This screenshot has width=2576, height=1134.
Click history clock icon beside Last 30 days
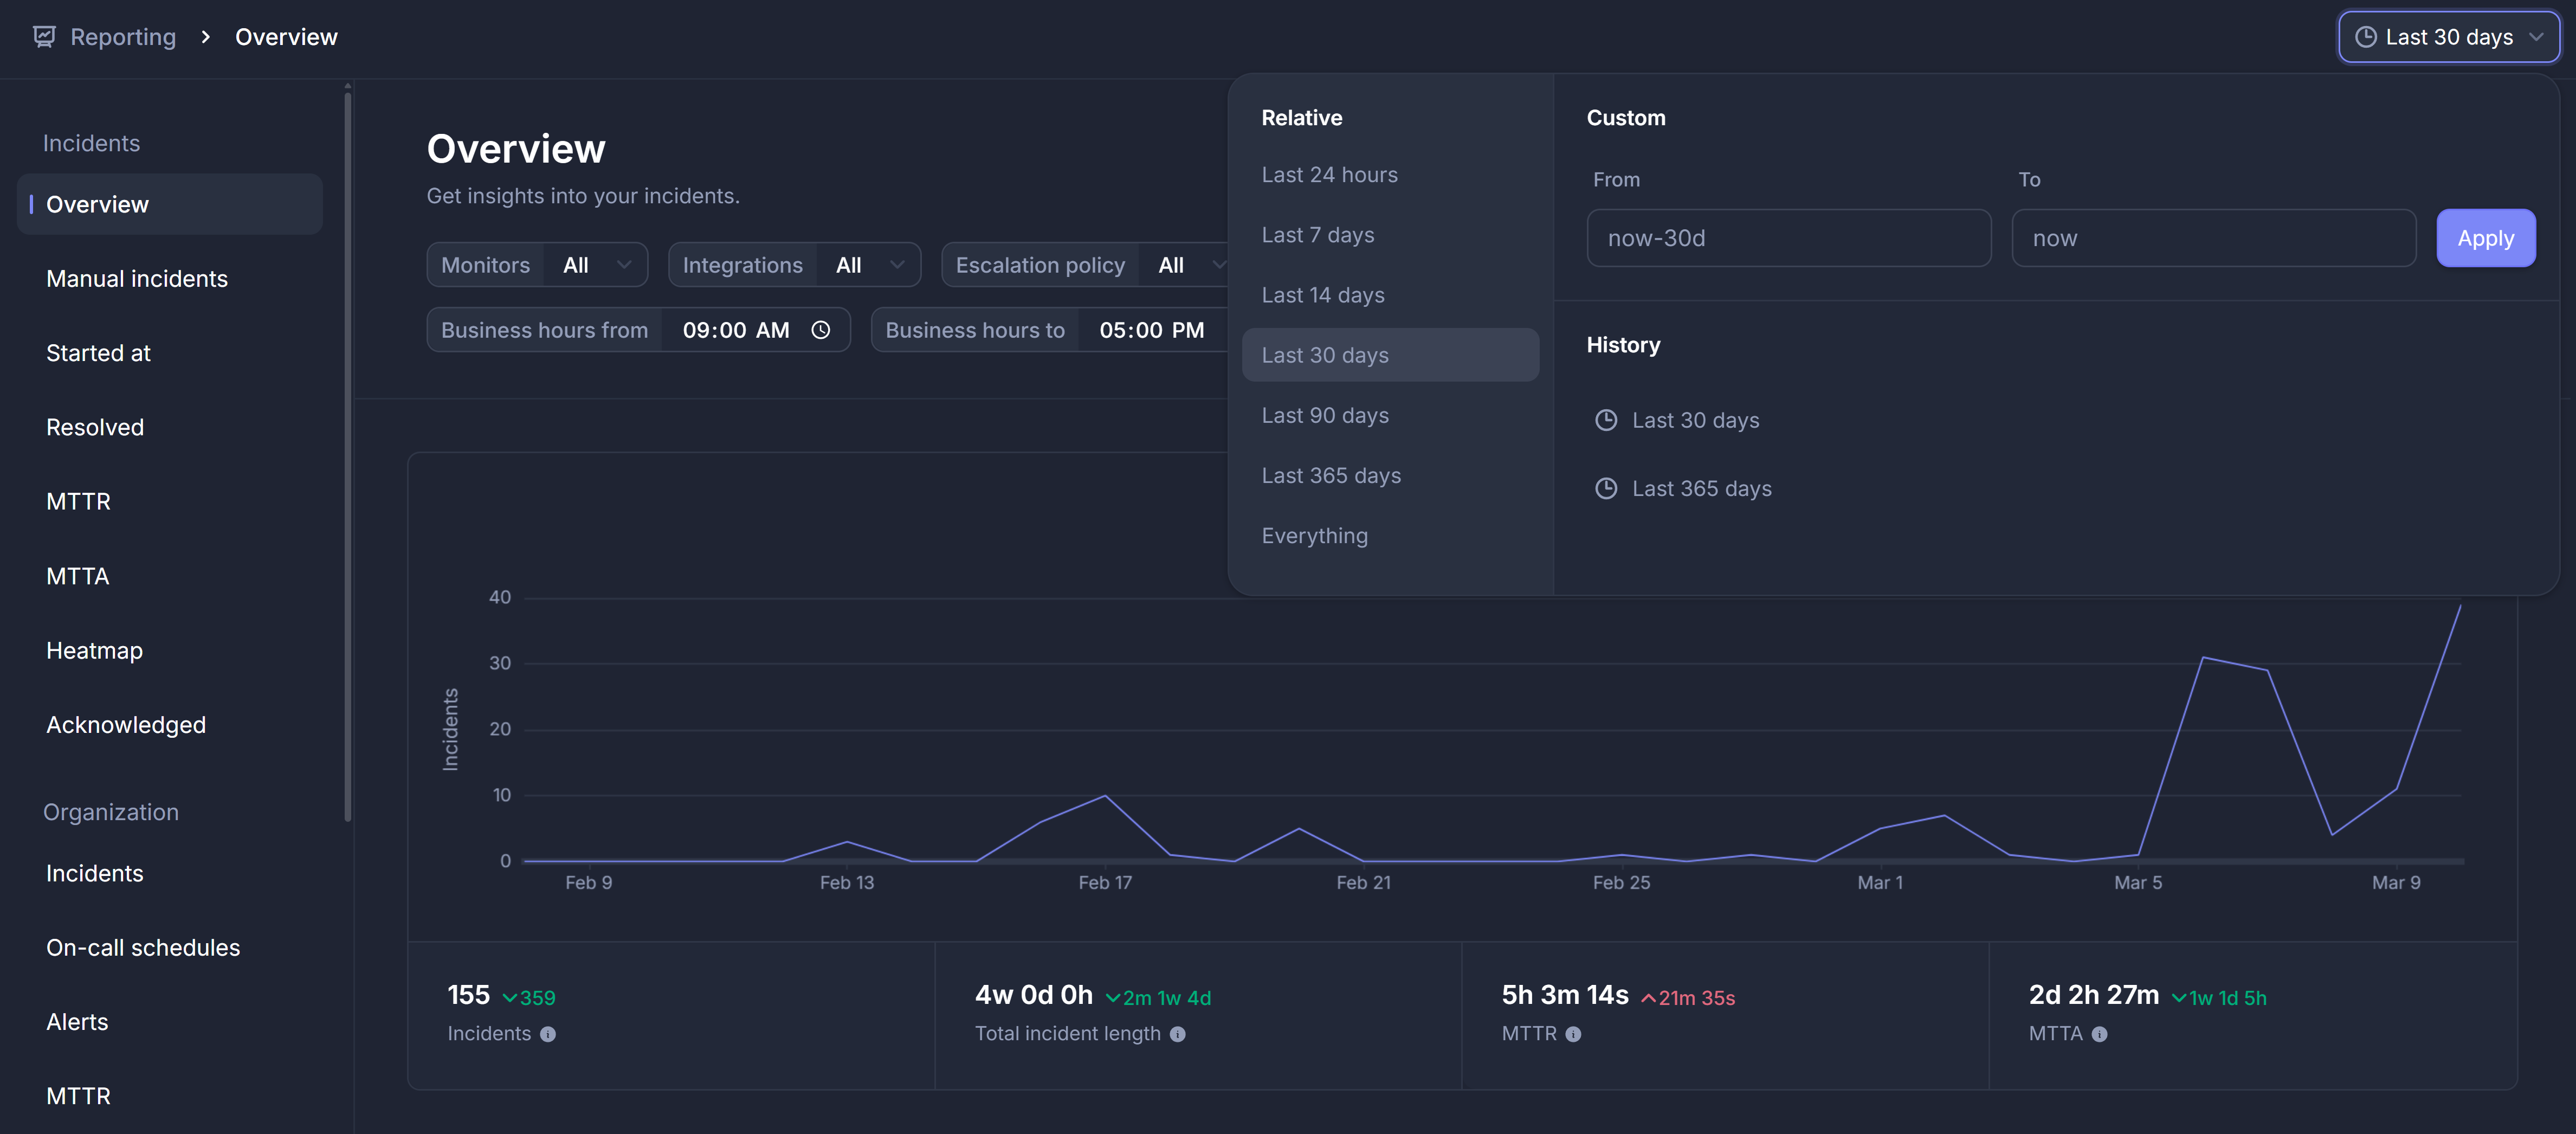1605,420
